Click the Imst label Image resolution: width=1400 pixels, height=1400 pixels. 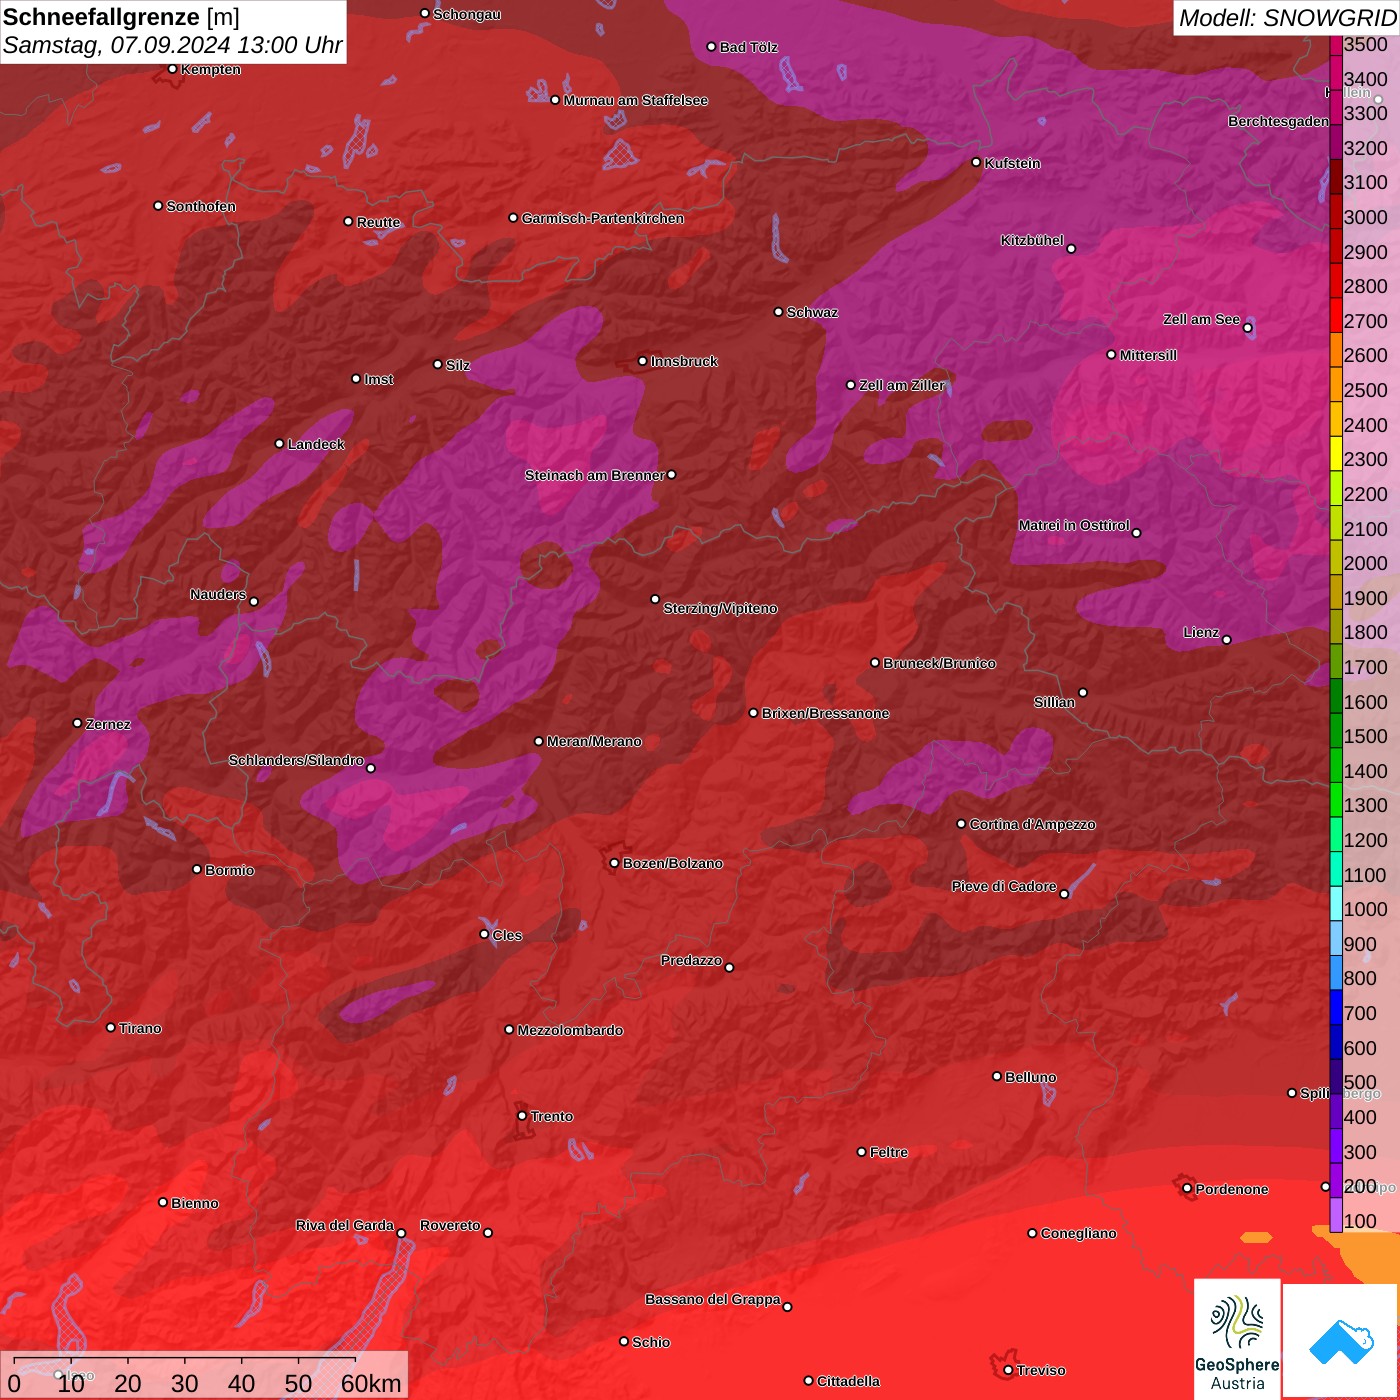pyautogui.click(x=379, y=379)
